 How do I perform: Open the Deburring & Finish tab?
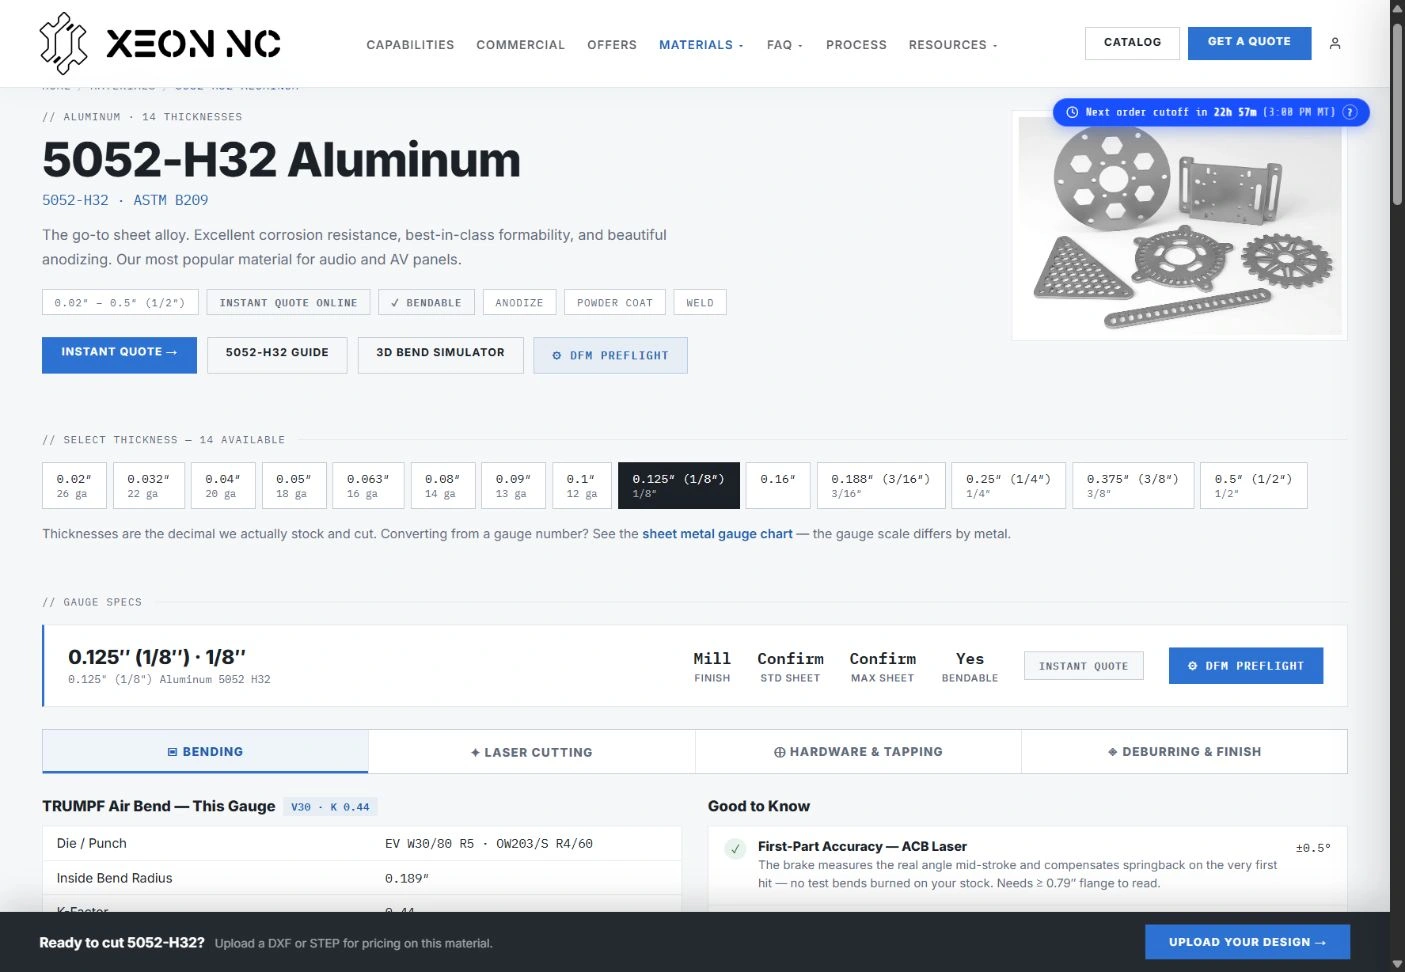coord(1184,752)
